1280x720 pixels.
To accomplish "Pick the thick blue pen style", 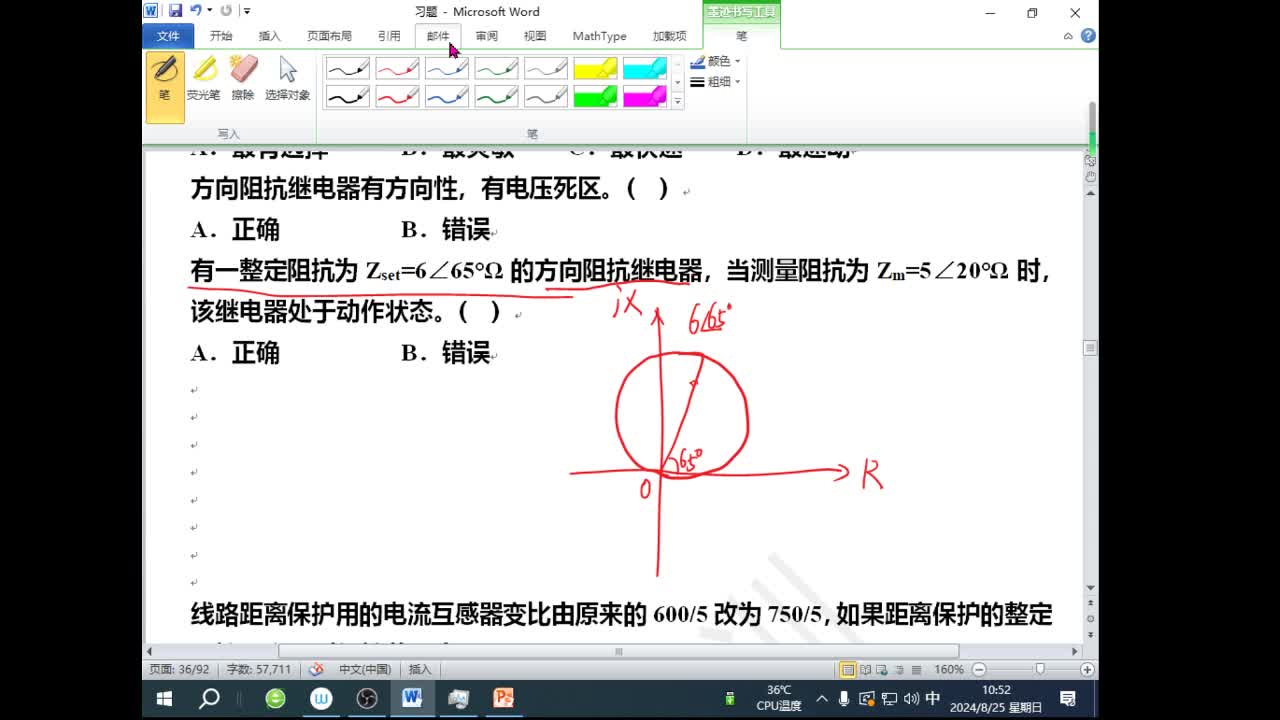I will pyautogui.click(x=447, y=96).
